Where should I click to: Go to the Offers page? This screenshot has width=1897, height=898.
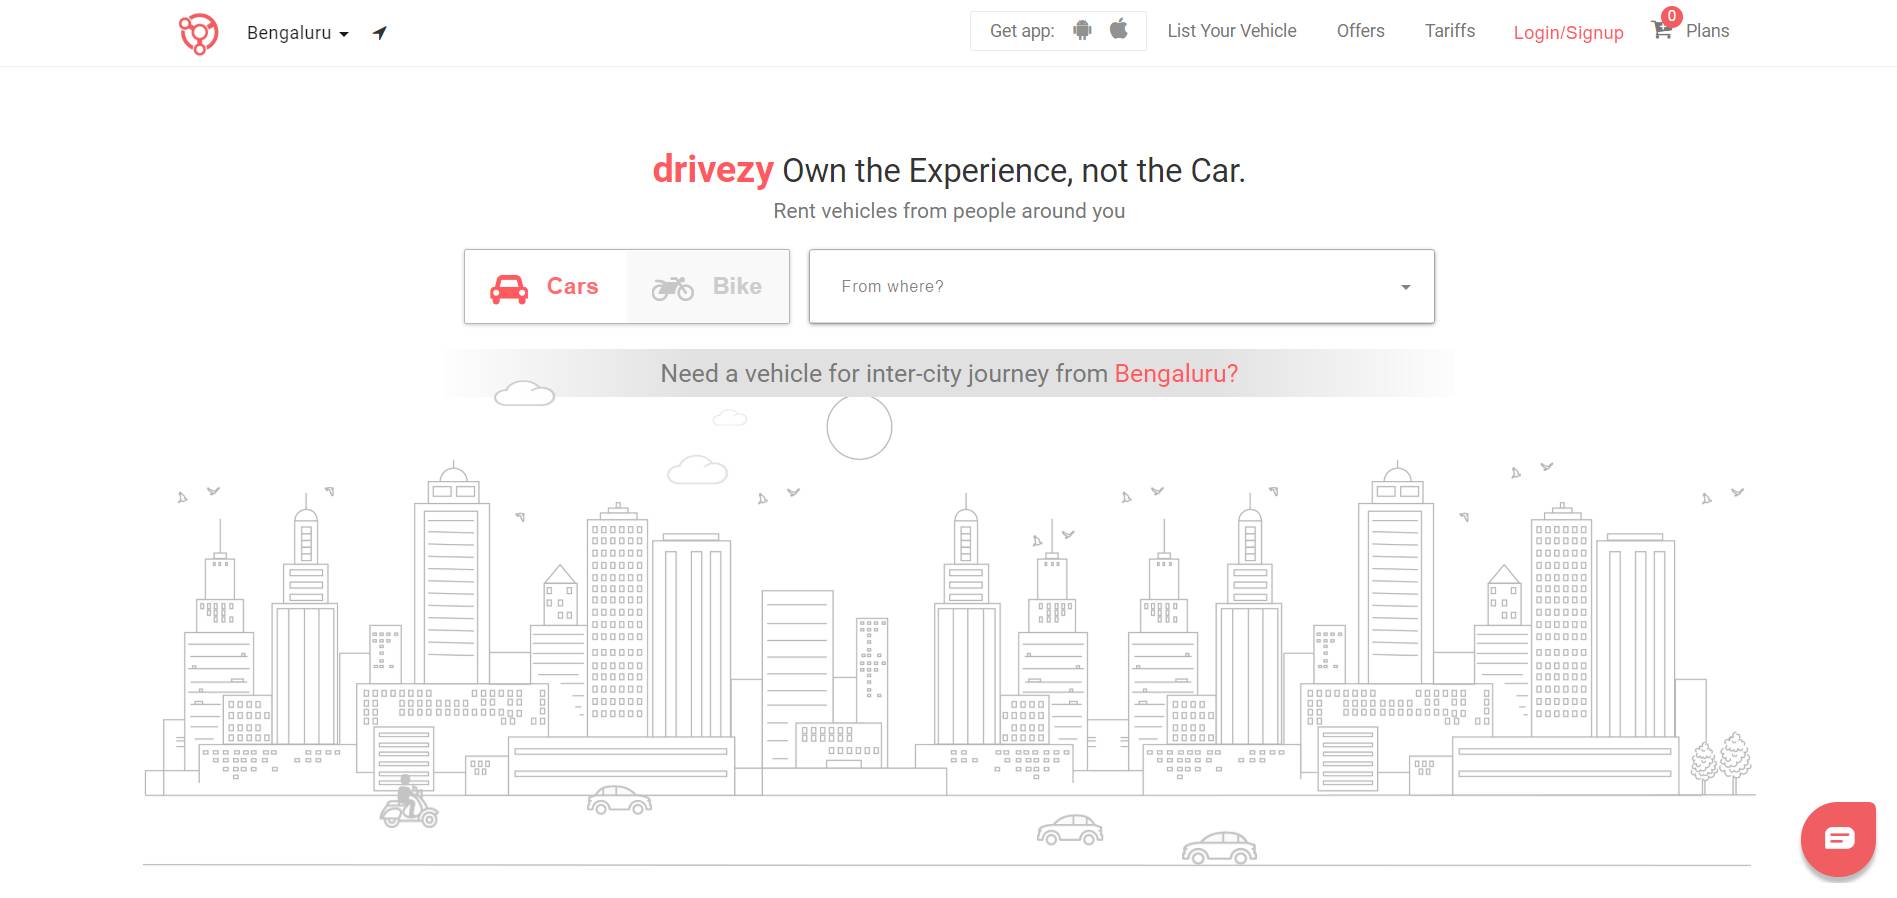(1360, 31)
